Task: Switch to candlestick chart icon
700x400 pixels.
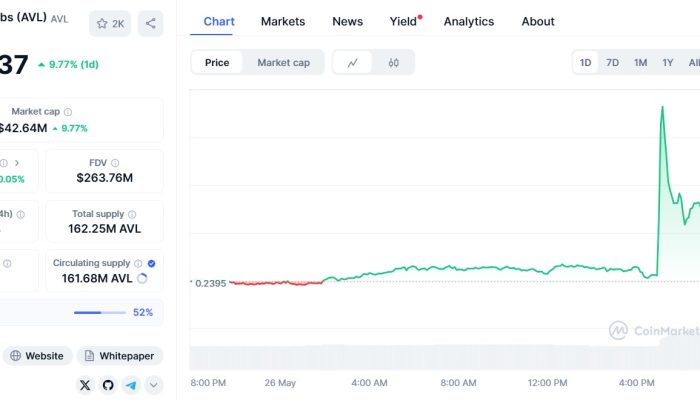Action: (x=394, y=63)
